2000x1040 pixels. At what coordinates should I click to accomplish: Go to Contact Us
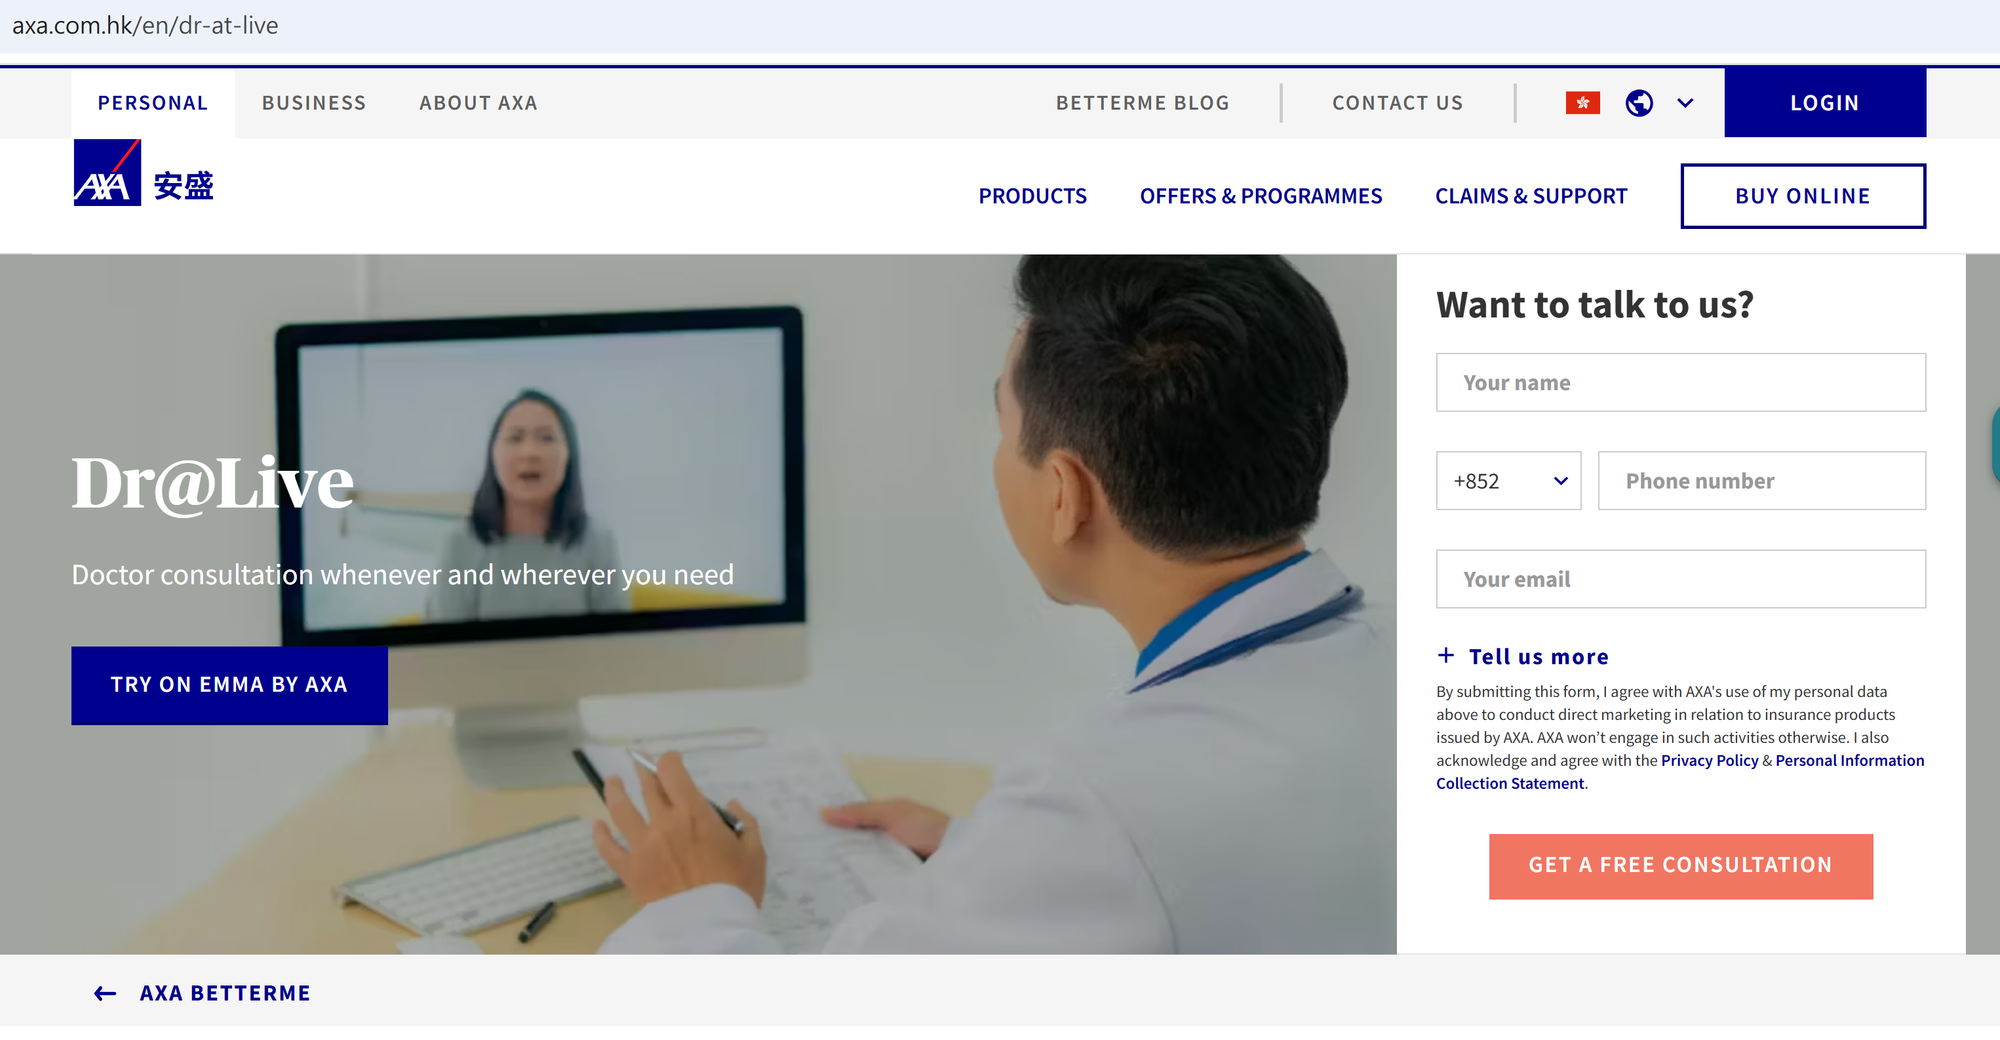[x=1397, y=103]
